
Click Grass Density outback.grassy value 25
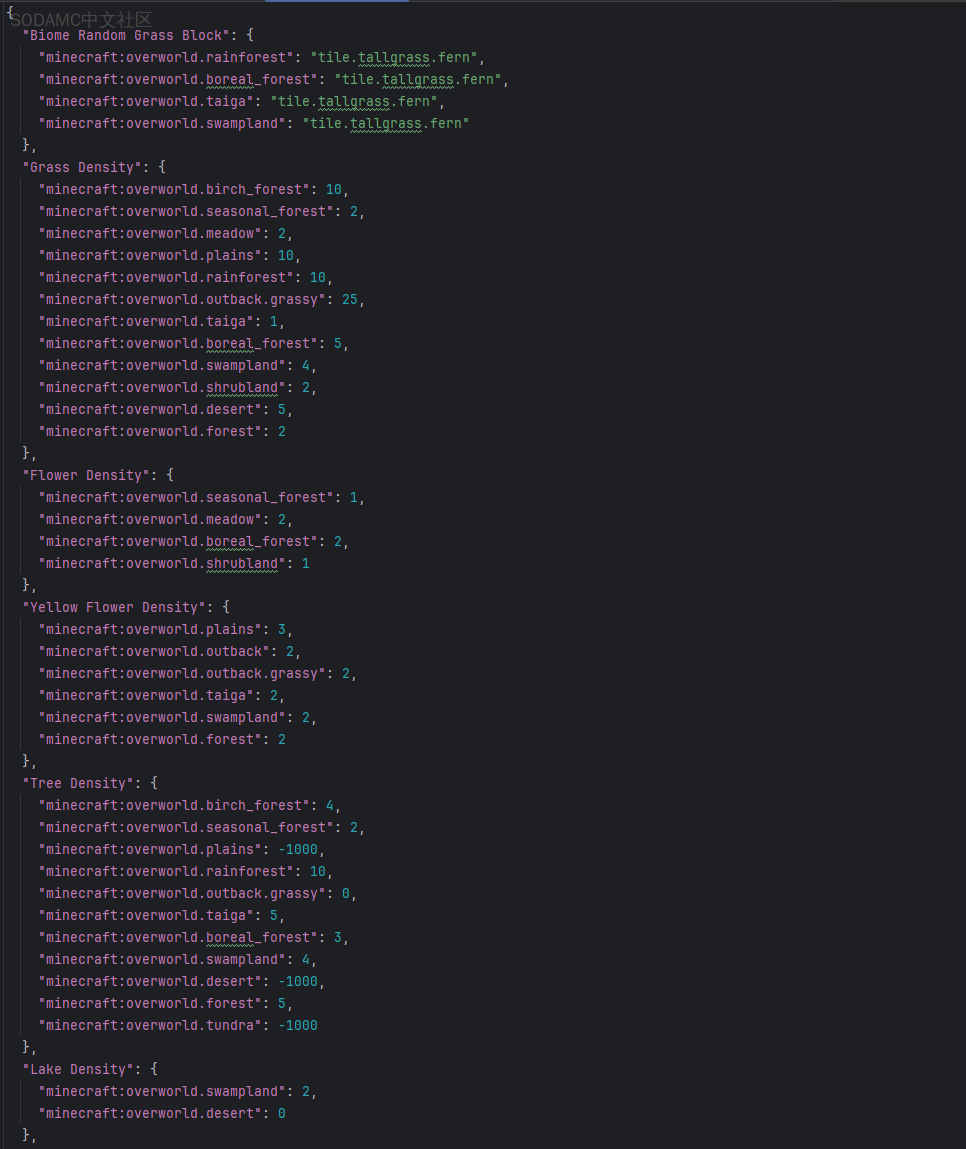click(x=350, y=299)
